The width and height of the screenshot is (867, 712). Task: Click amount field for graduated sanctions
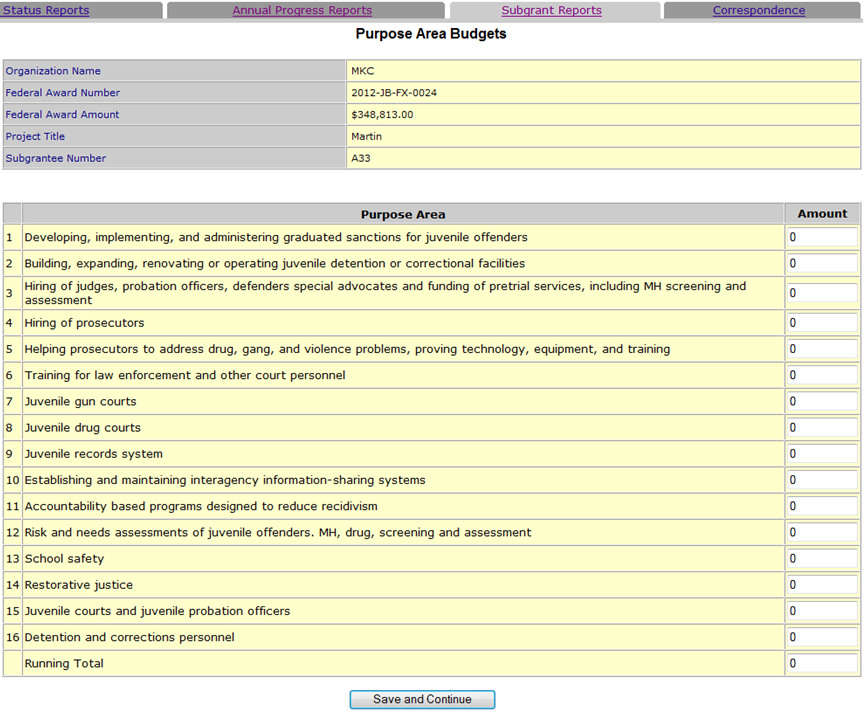pyautogui.click(x=821, y=238)
